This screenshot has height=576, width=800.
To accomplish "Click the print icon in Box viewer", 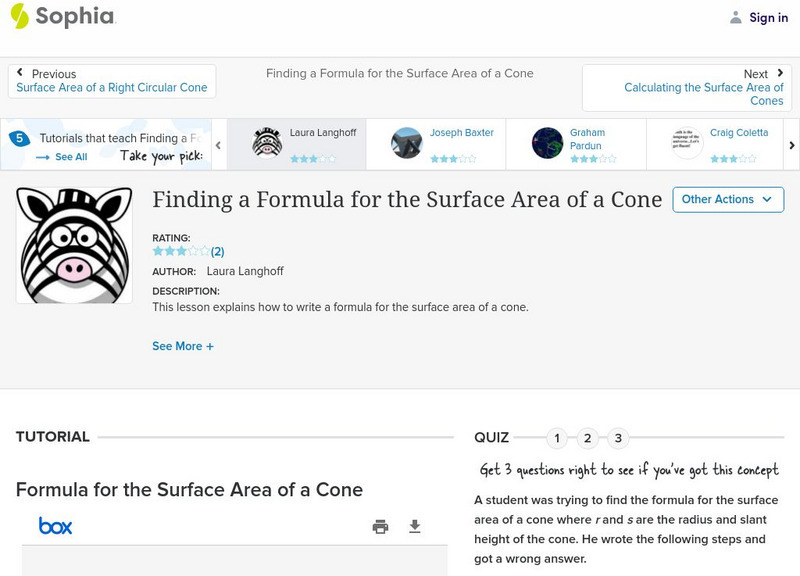I will 380,527.
